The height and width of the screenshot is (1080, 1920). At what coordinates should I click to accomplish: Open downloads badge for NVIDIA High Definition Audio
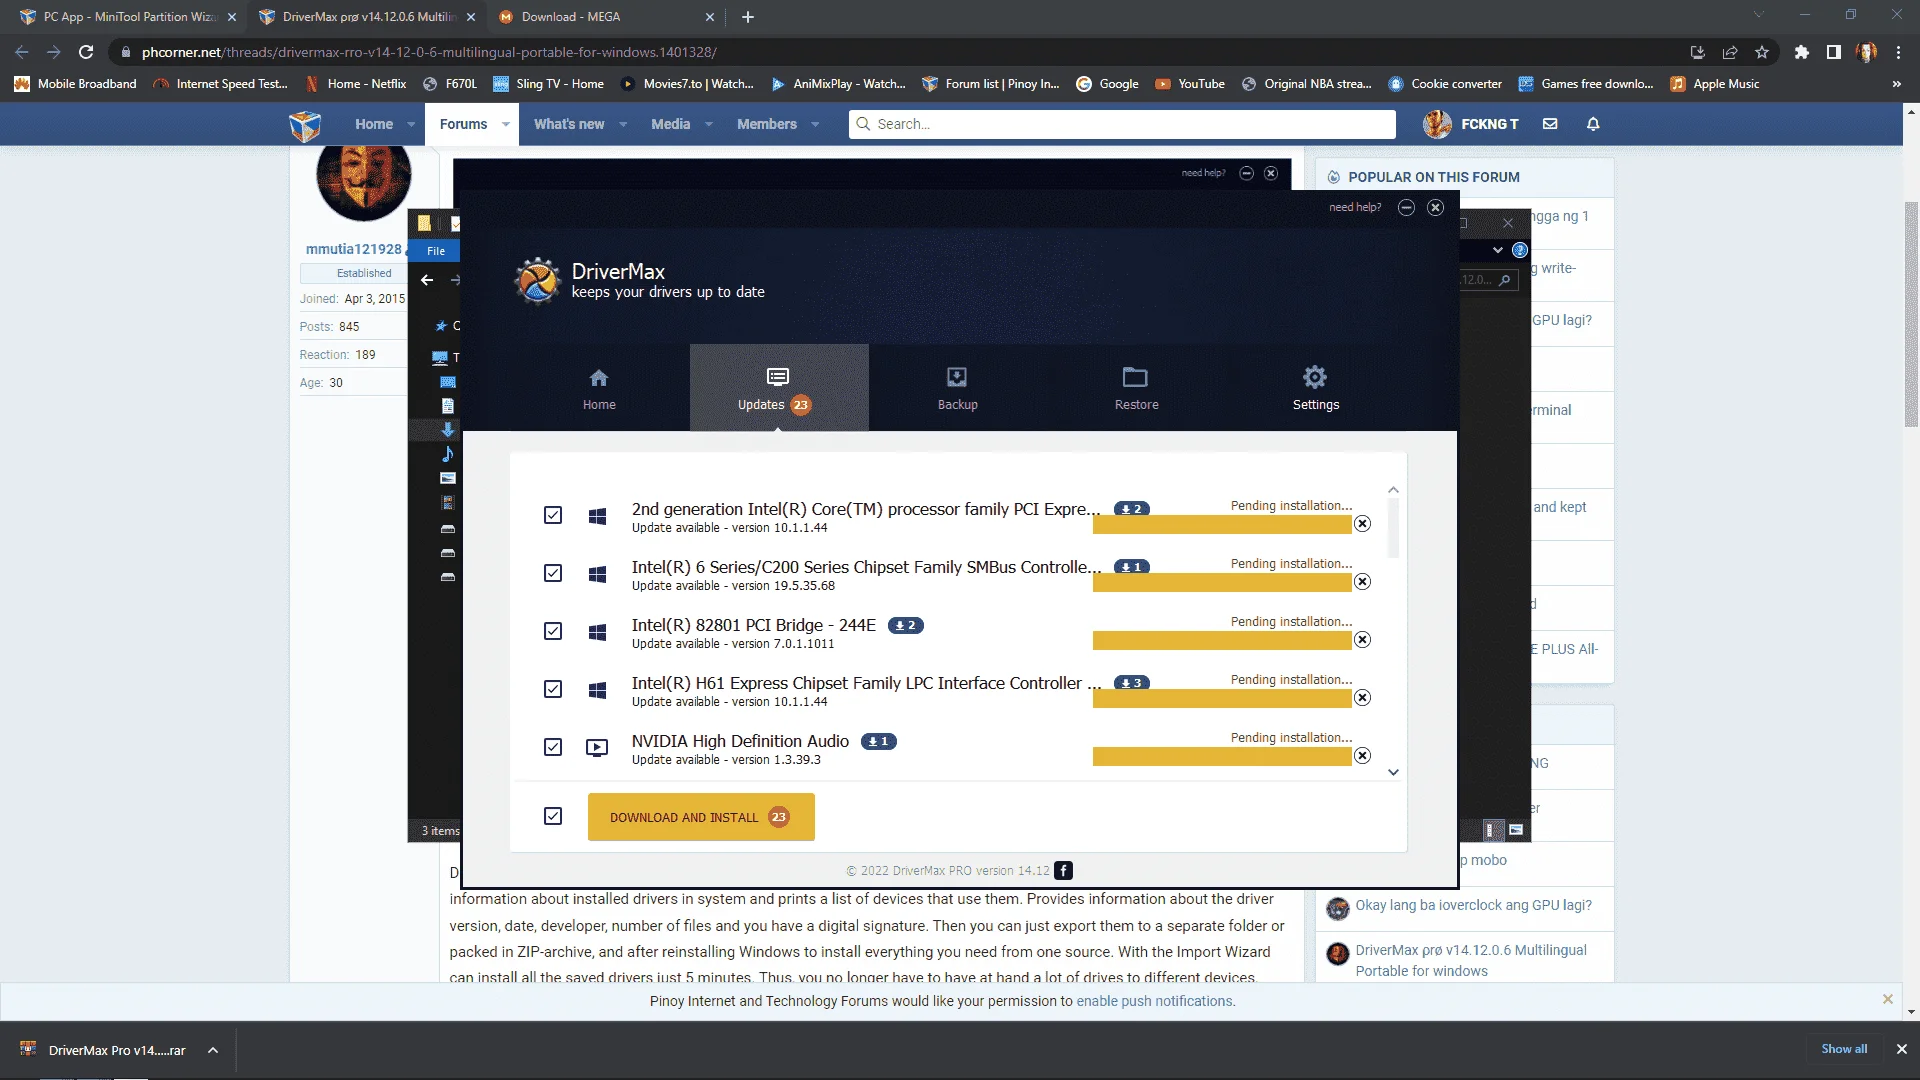pyautogui.click(x=878, y=741)
